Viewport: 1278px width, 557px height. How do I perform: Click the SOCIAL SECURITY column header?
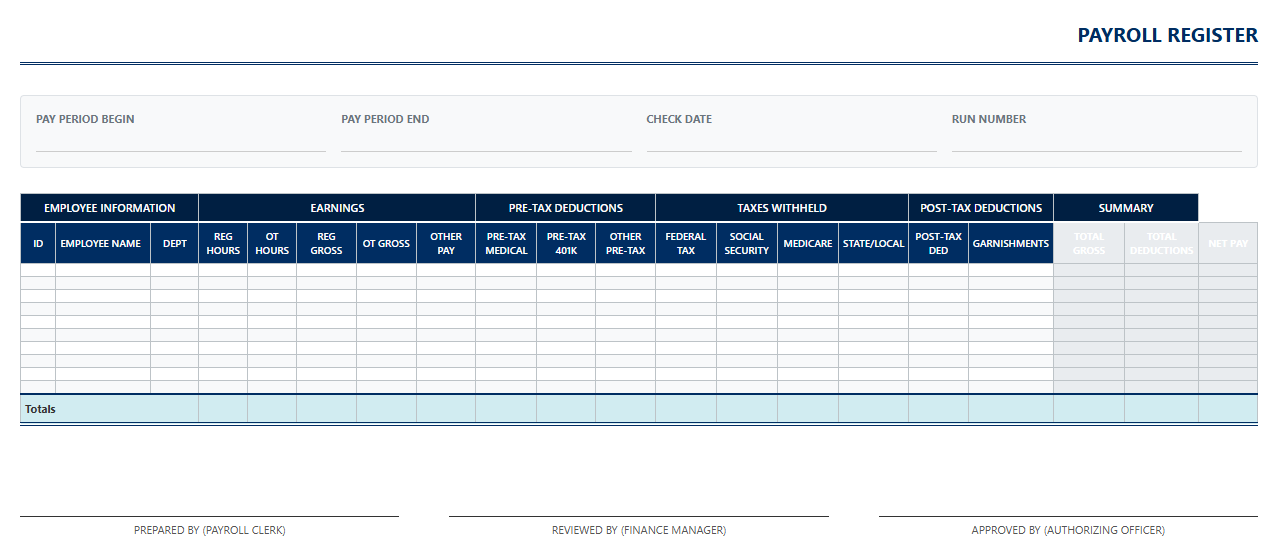747,243
